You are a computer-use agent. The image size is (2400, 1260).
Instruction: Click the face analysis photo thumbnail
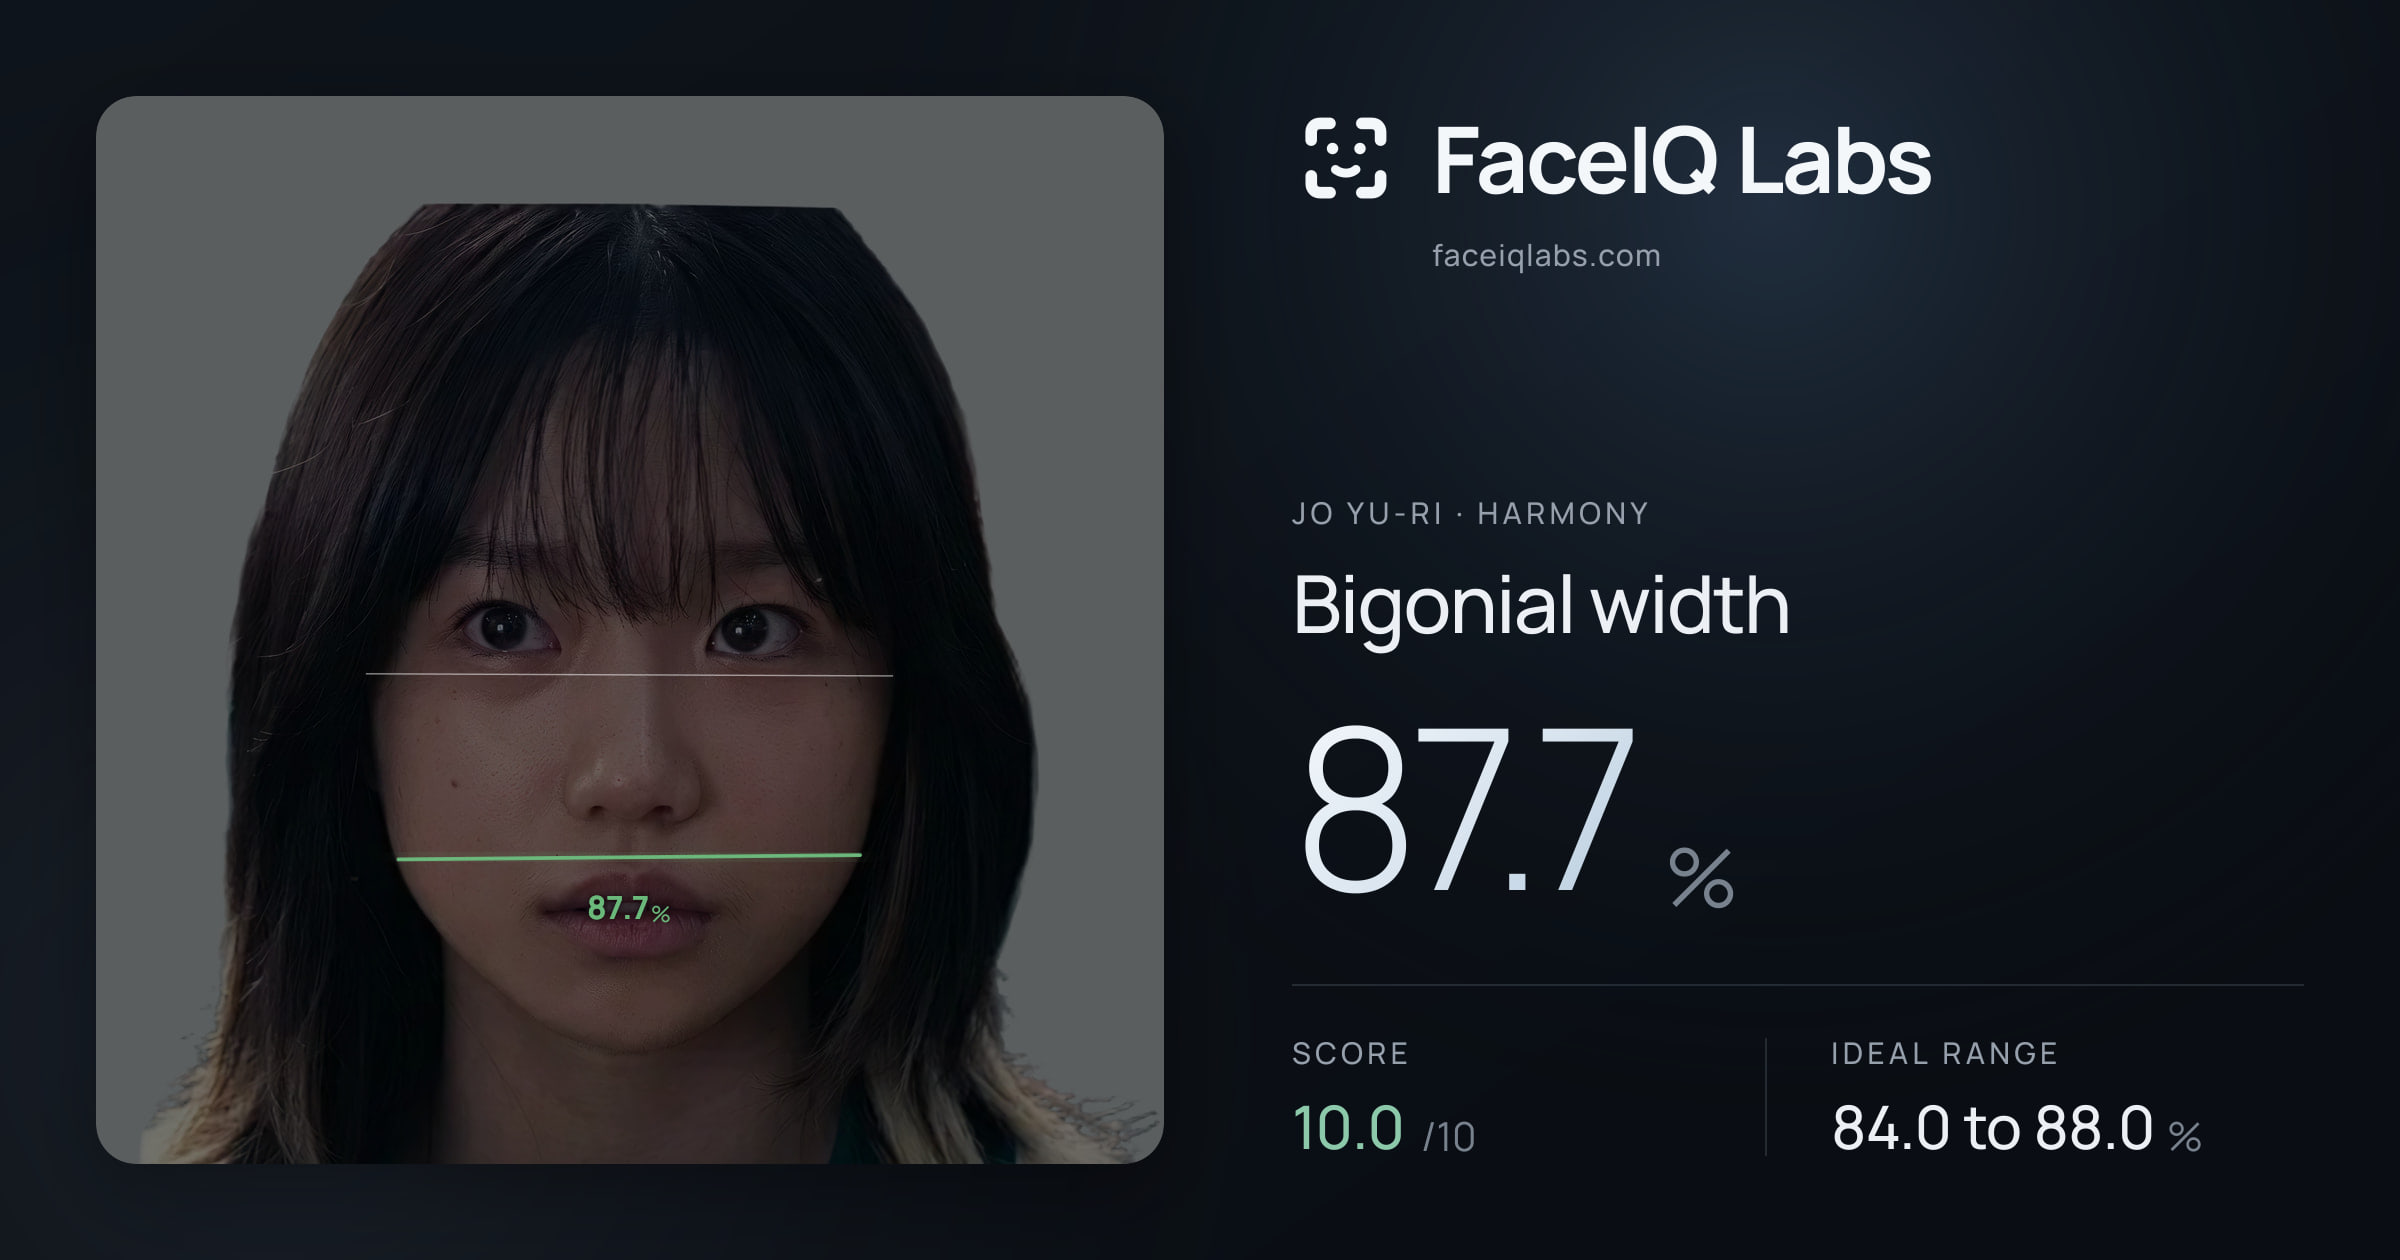coord(630,630)
